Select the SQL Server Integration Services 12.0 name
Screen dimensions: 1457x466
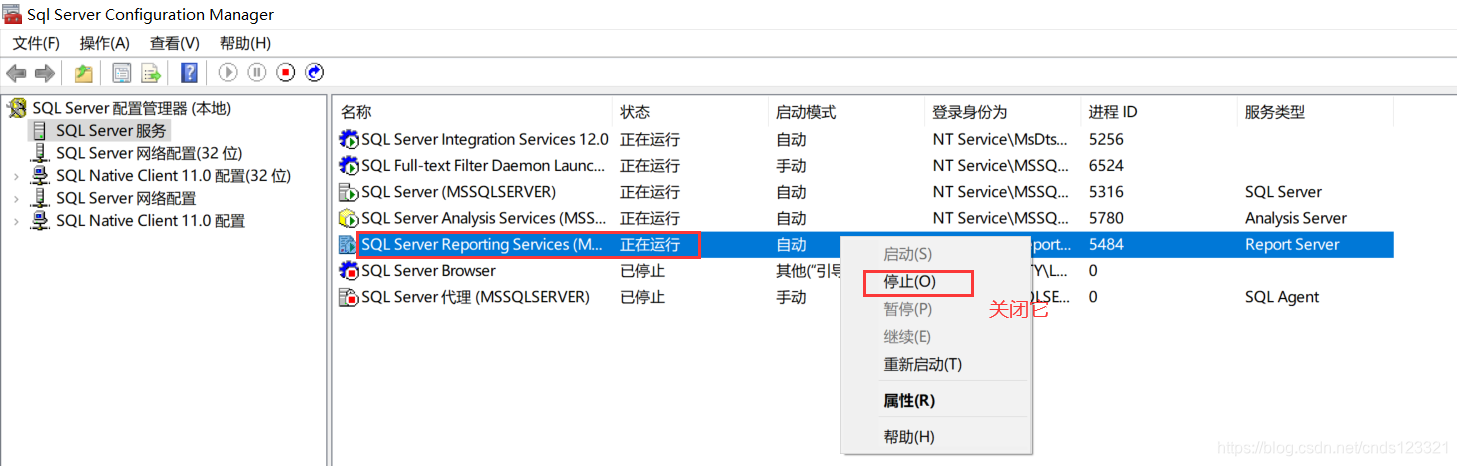coord(485,140)
